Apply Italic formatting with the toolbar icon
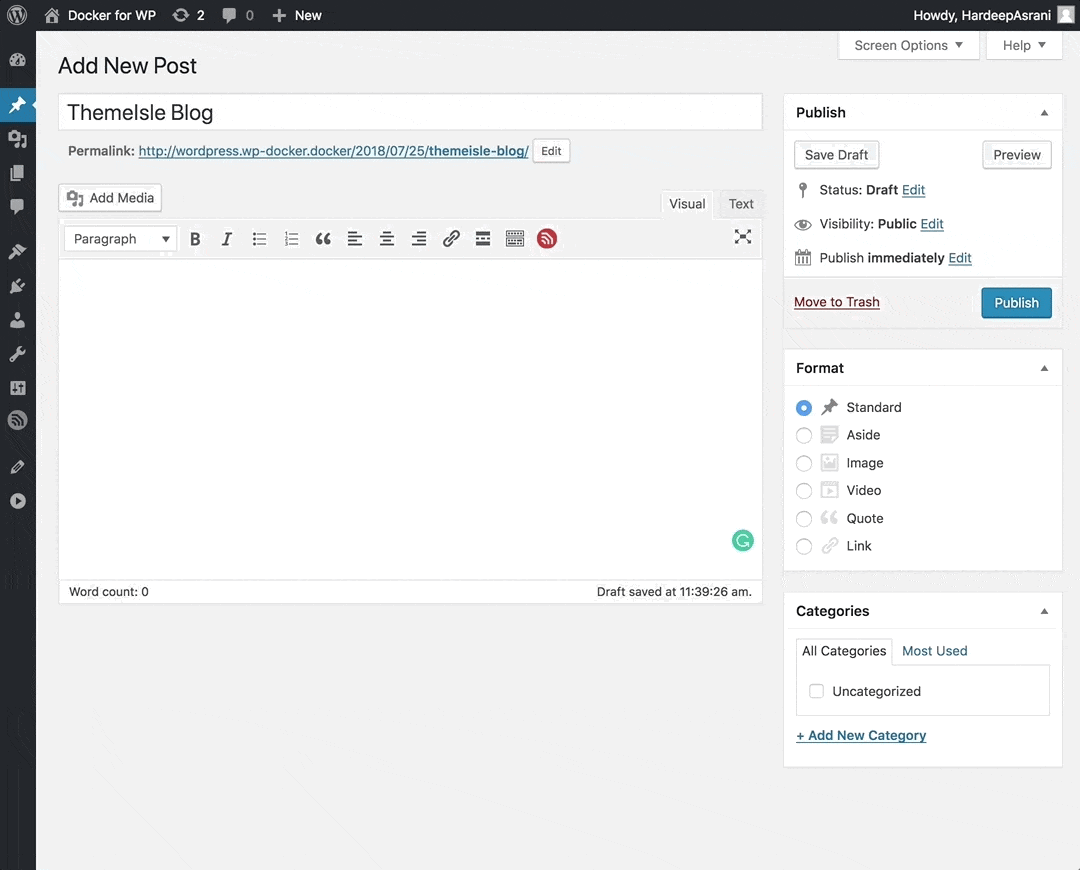The image size is (1080, 870). point(226,238)
